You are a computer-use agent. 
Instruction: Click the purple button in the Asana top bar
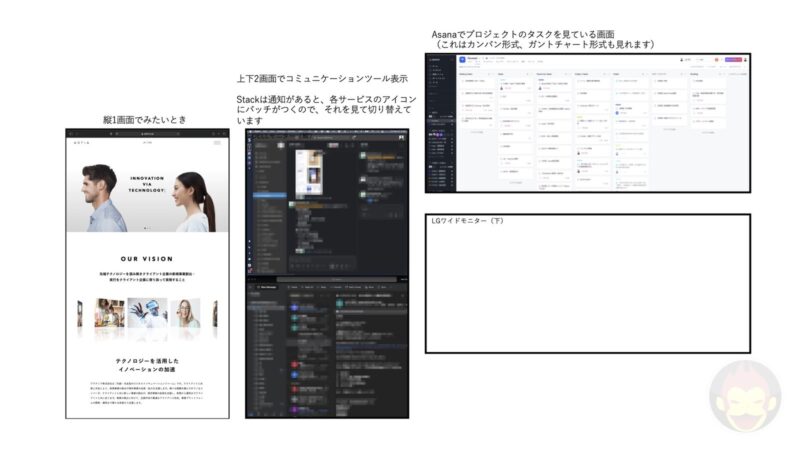[x=733, y=60]
